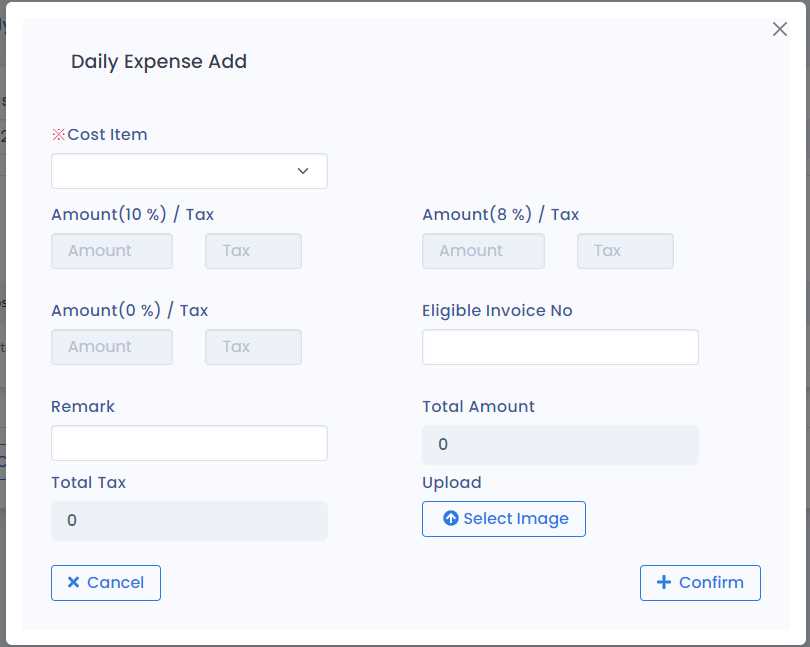Screen dimensions: 810x647
Task: Click the Amount(8 %) amount field
Action: click(483, 251)
